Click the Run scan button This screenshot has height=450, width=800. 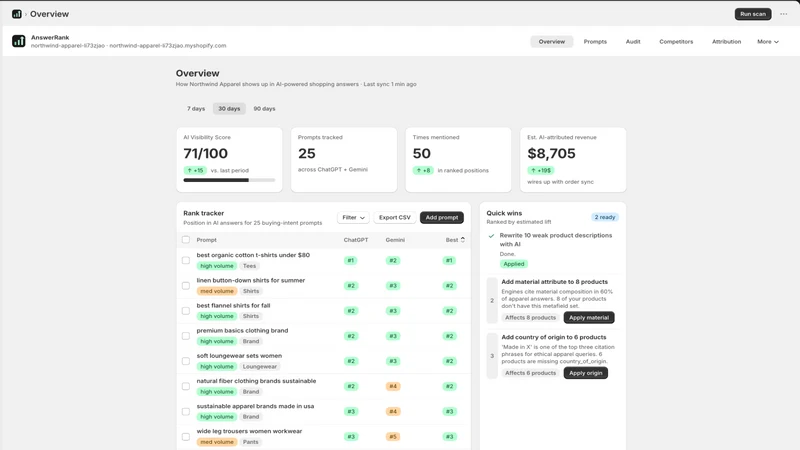click(753, 14)
